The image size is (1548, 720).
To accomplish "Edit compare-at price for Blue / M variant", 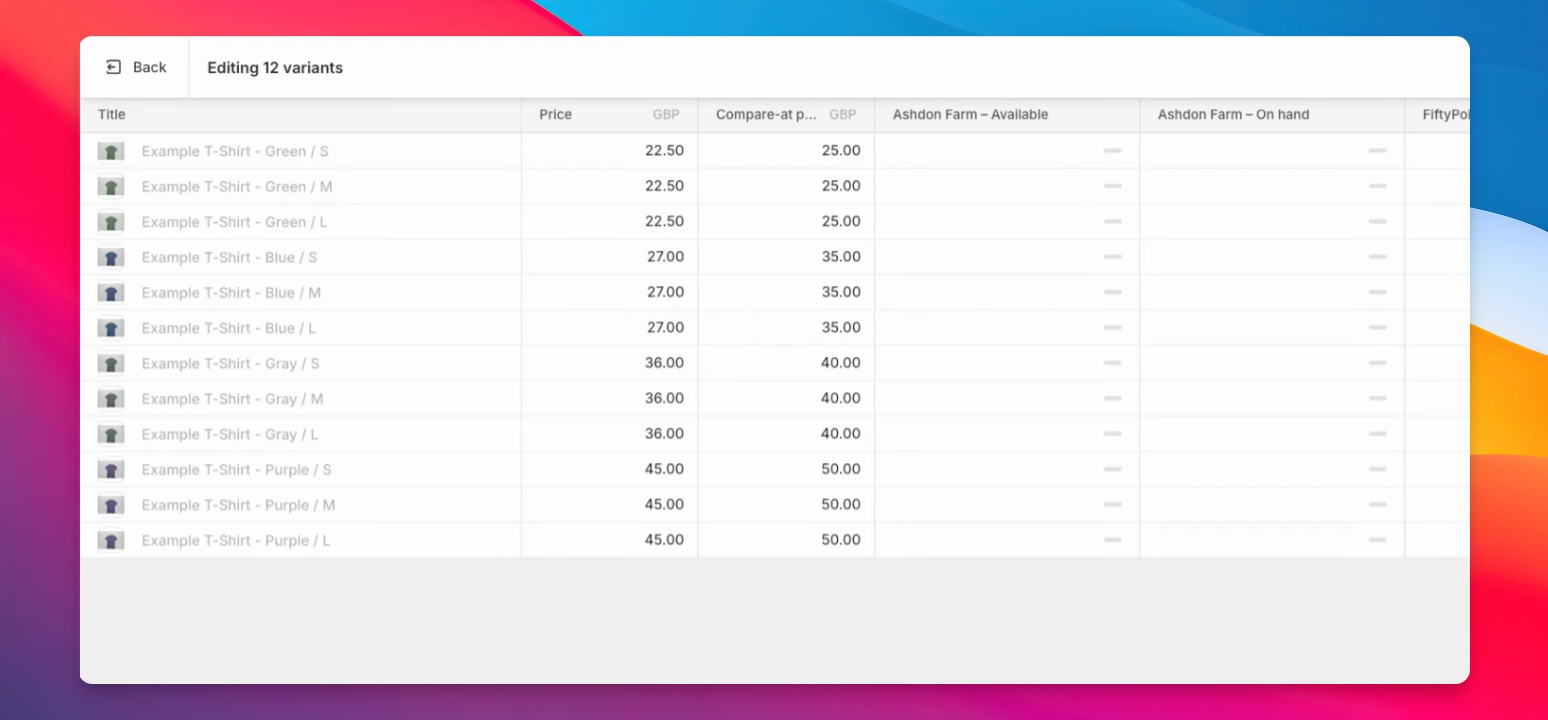I will pyautogui.click(x=786, y=293).
